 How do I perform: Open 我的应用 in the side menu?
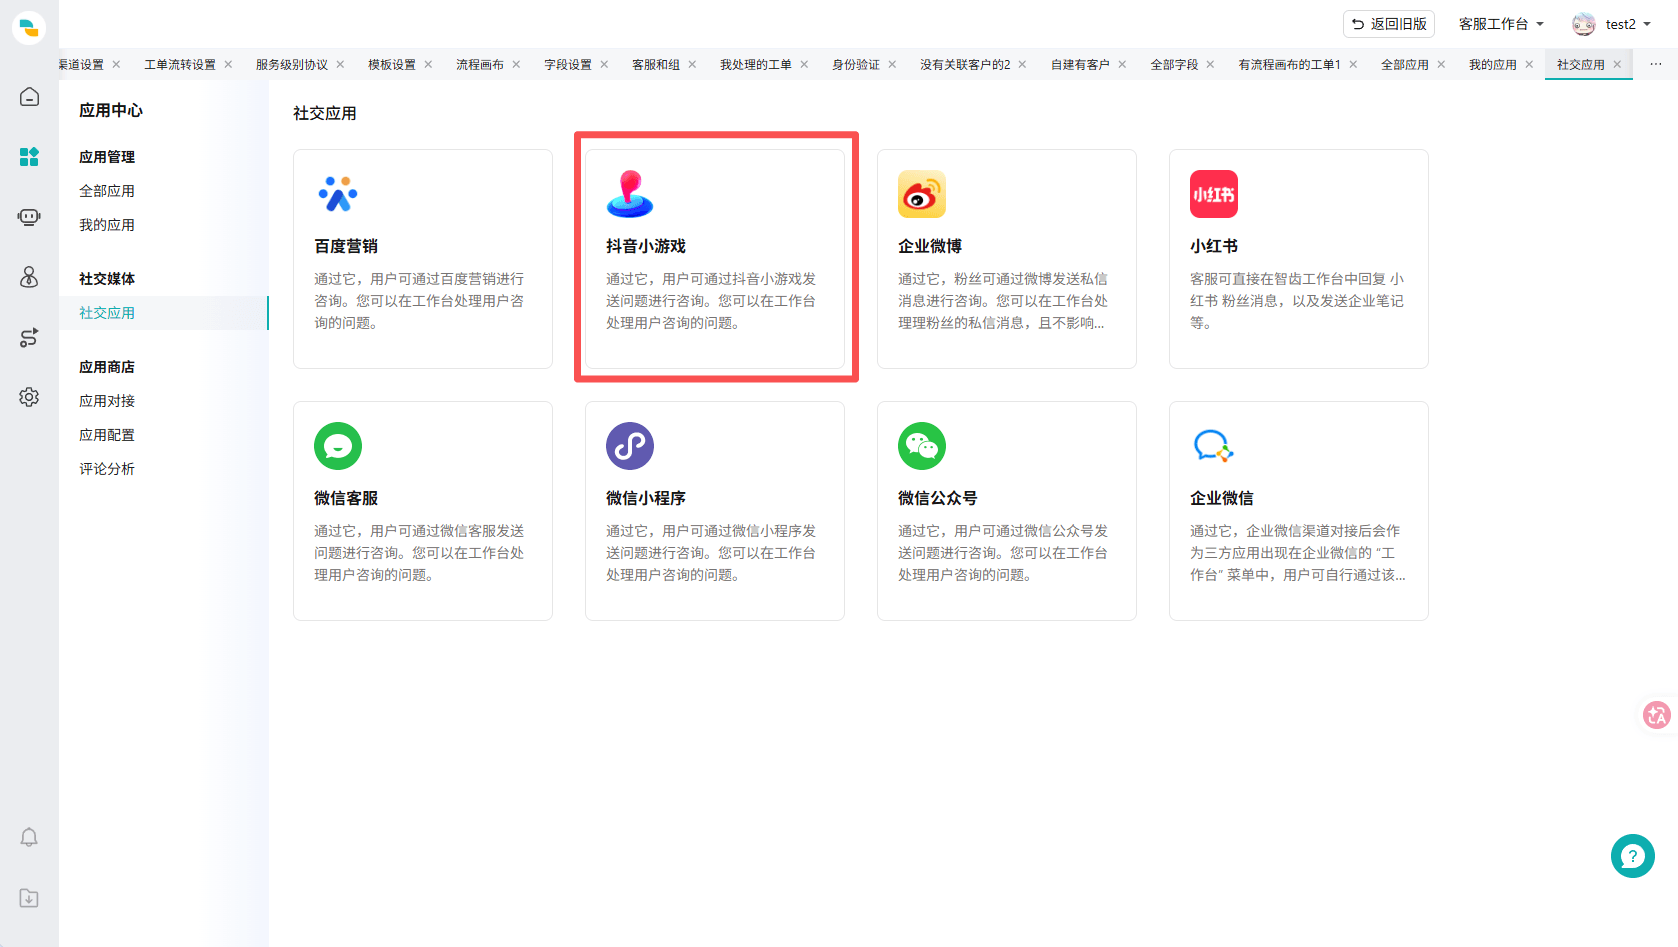click(x=107, y=225)
